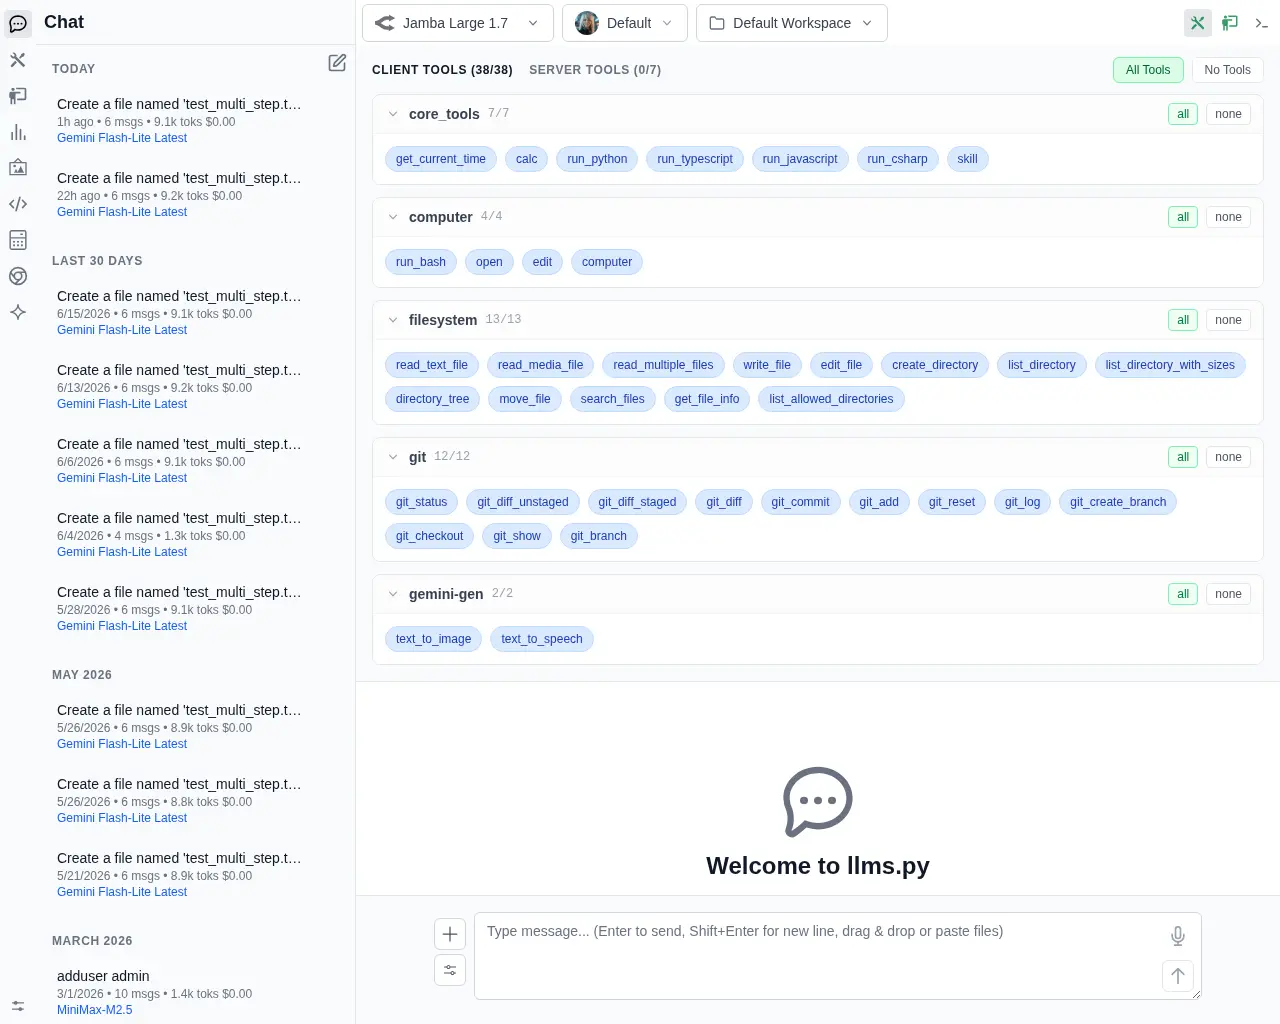Toggle the list_directory_with_sizes tool chip
Image resolution: width=1280 pixels, height=1024 pixels.
(1170, 365)
